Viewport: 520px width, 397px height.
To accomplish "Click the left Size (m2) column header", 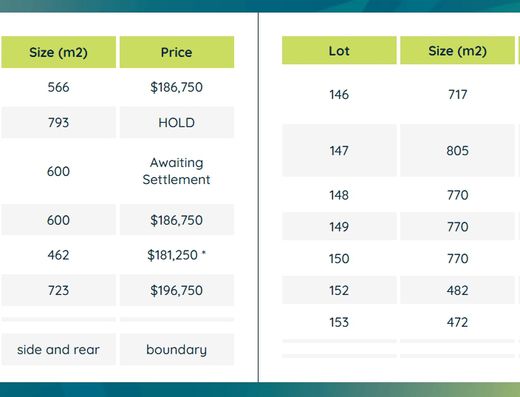I will 59,52.
